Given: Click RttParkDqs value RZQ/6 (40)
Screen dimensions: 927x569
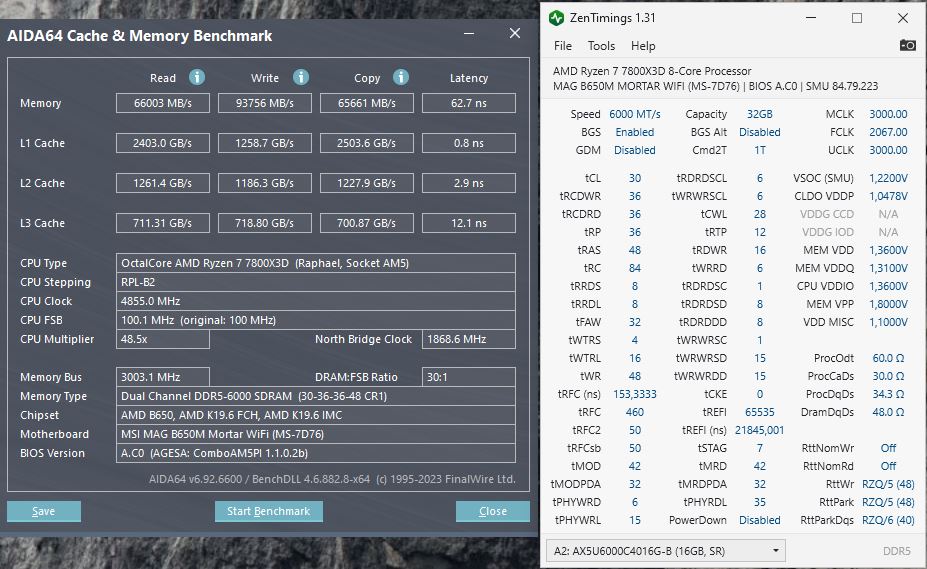Looking at the screenshot, I should pos(888,520).
